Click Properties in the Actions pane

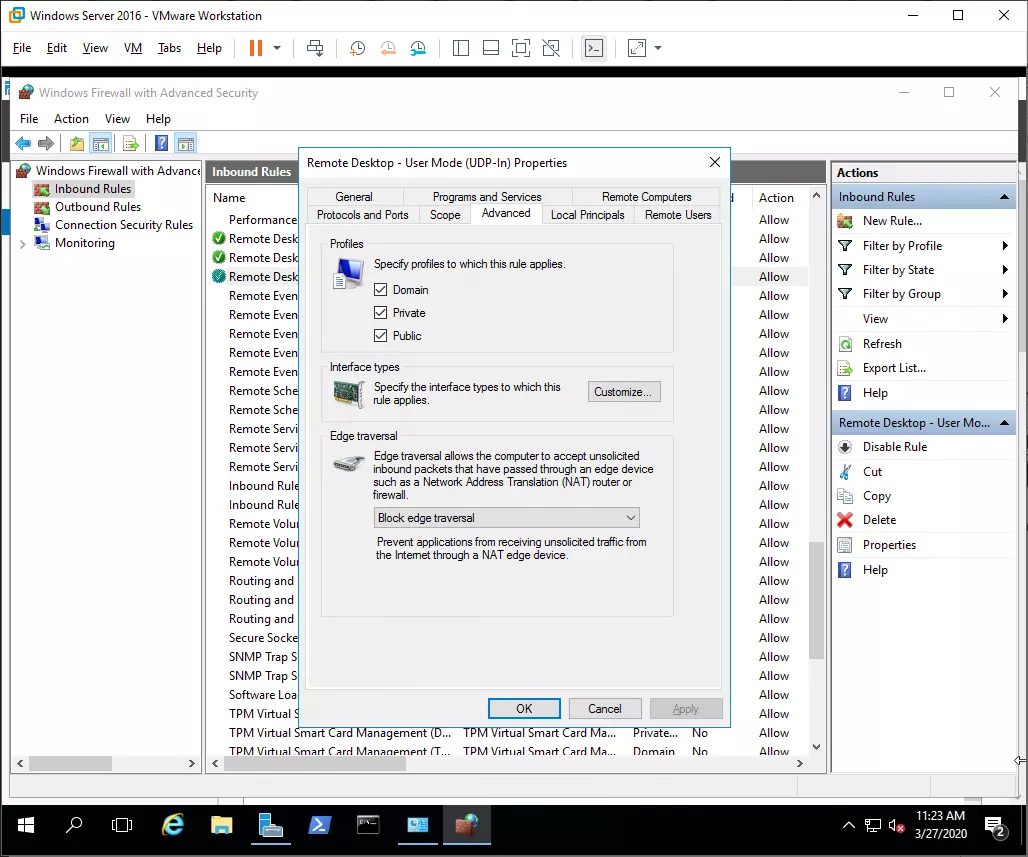[x=889, y=545]
